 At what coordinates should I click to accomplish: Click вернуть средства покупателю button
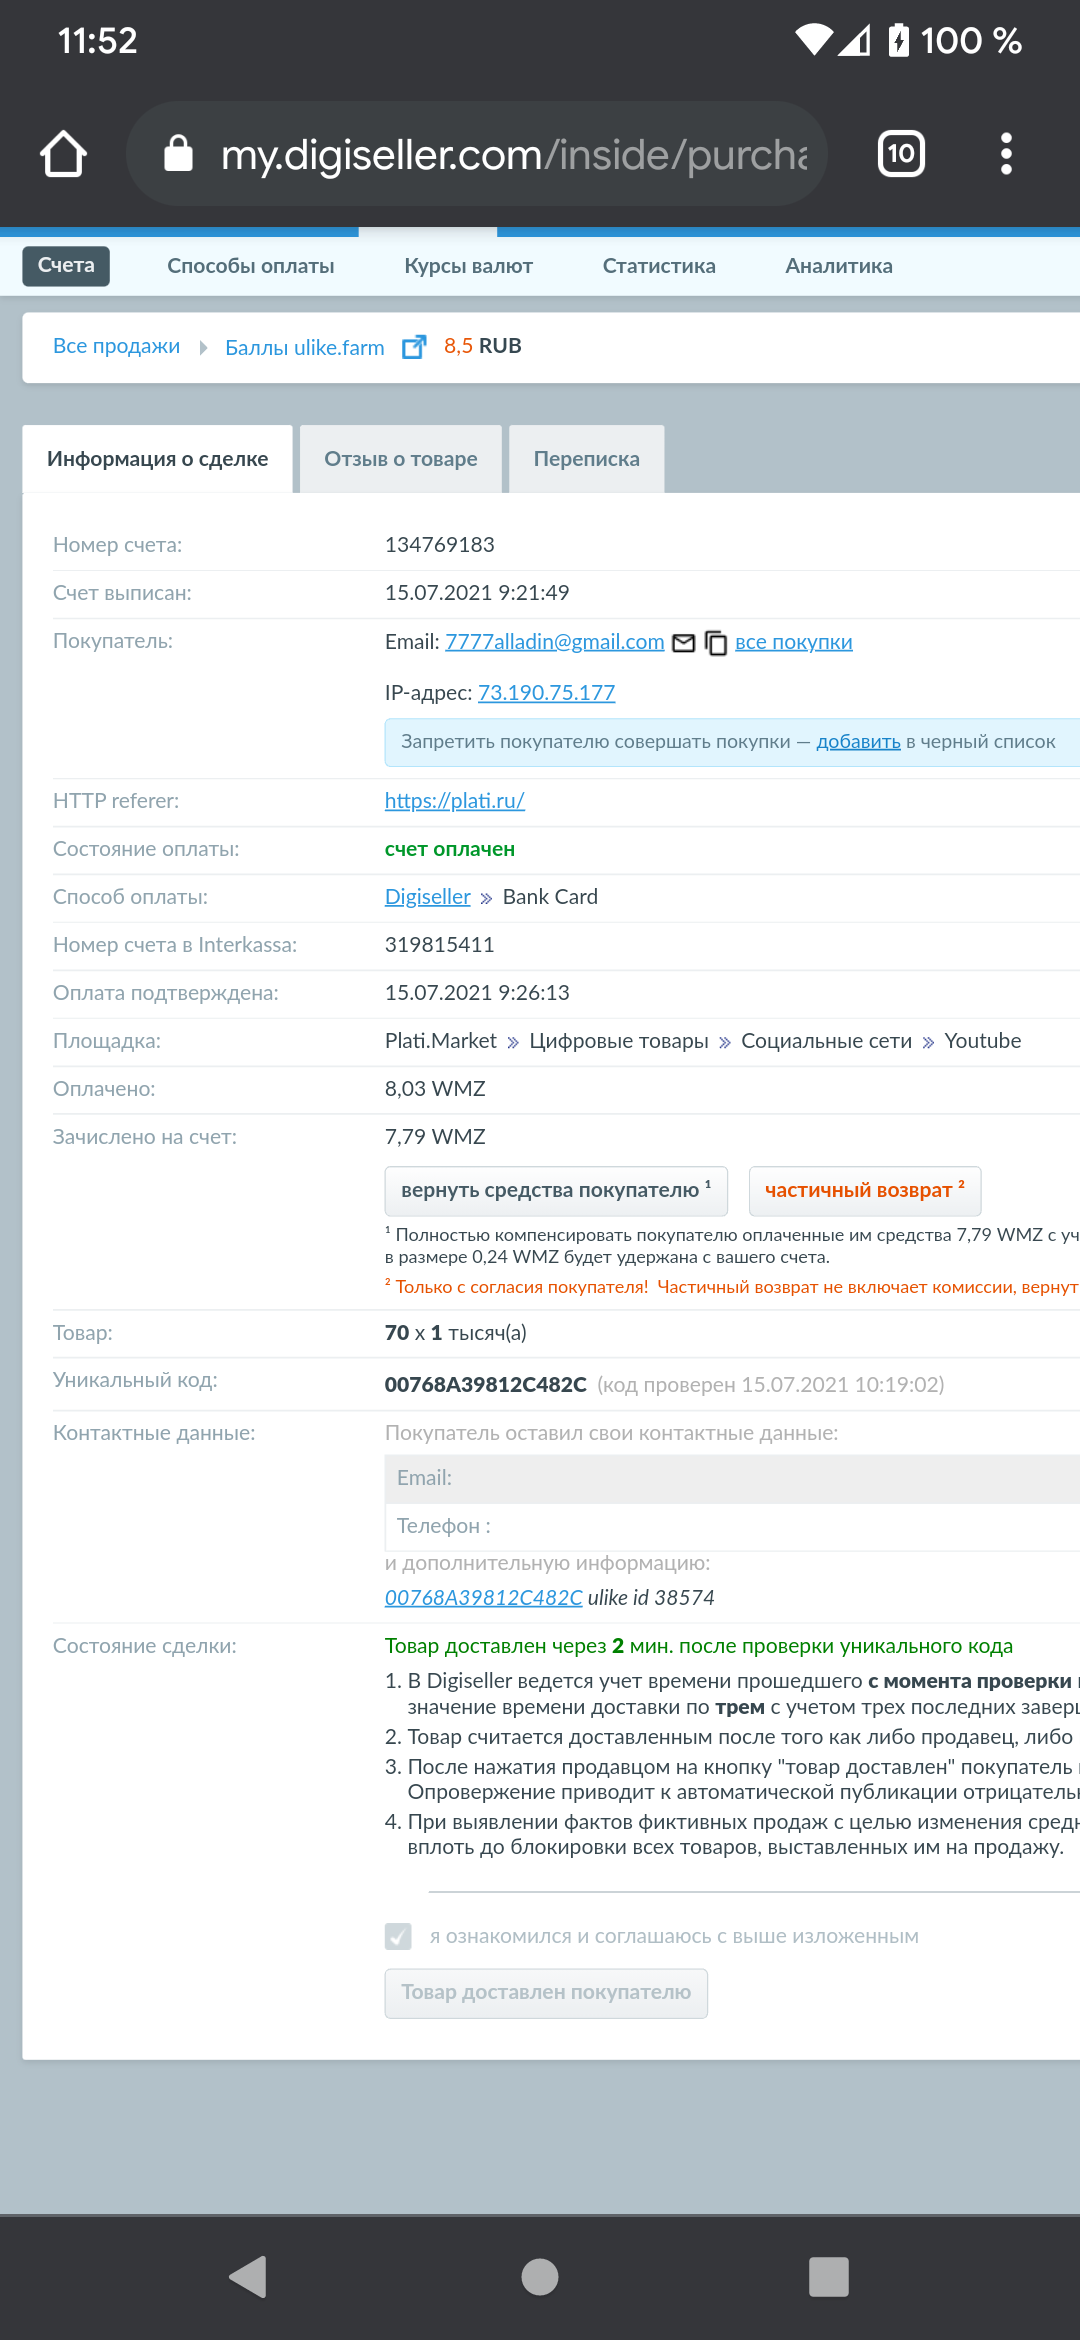(556, 1191)
